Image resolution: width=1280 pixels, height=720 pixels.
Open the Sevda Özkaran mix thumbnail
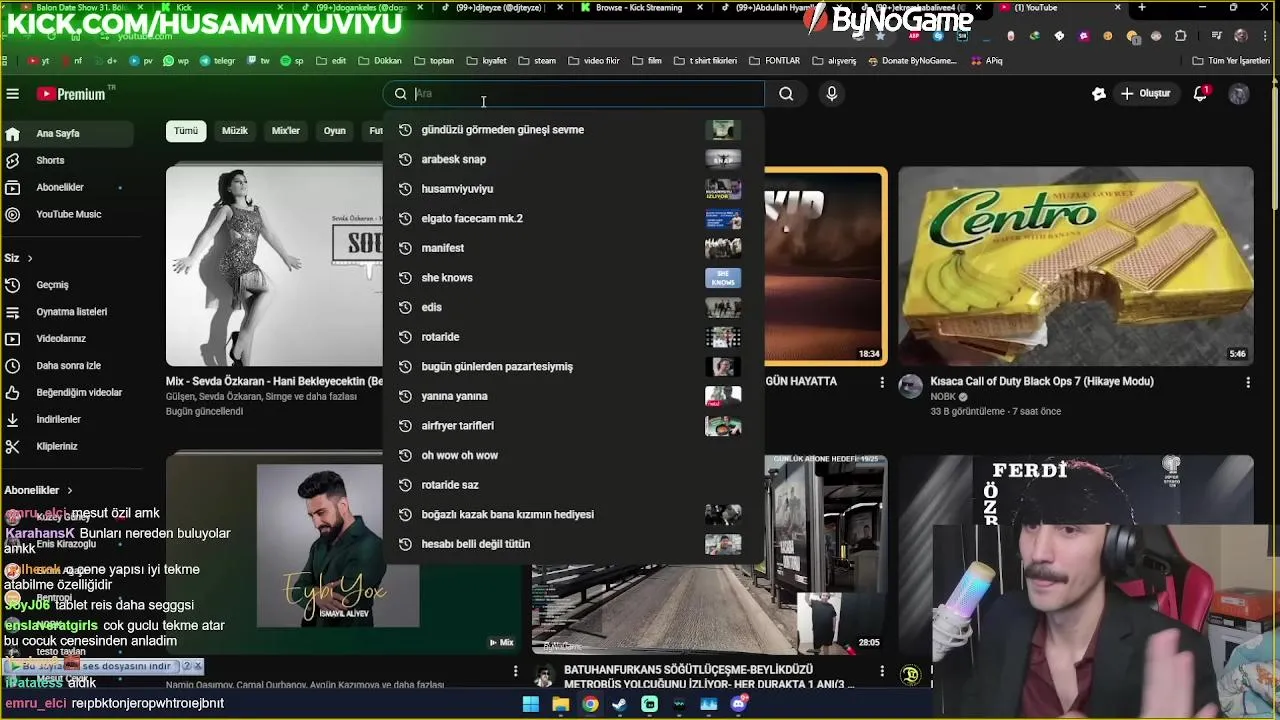click(x=274, y=266)
